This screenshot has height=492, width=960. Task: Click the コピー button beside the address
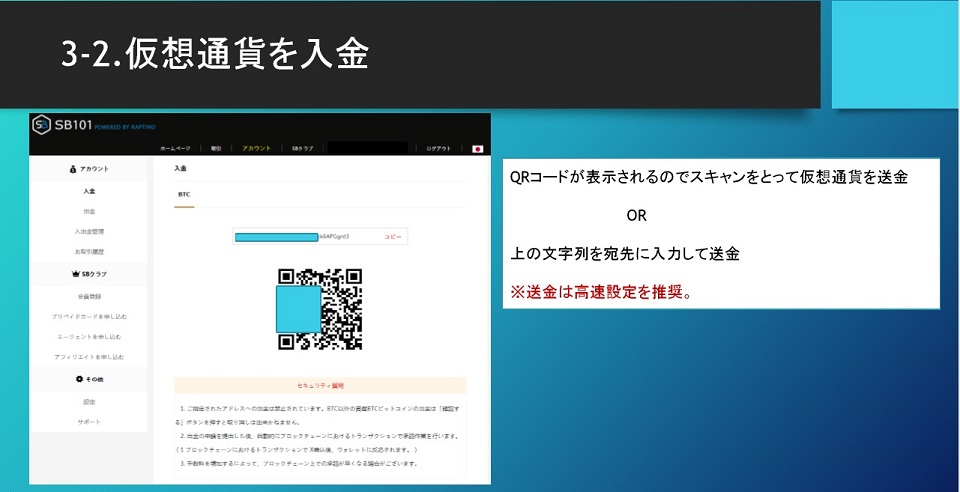pyautogui.click(x=392, y=236)
